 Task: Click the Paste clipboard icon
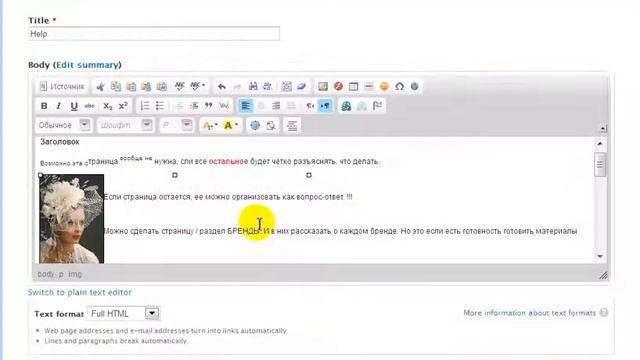(x=131, y=87)
